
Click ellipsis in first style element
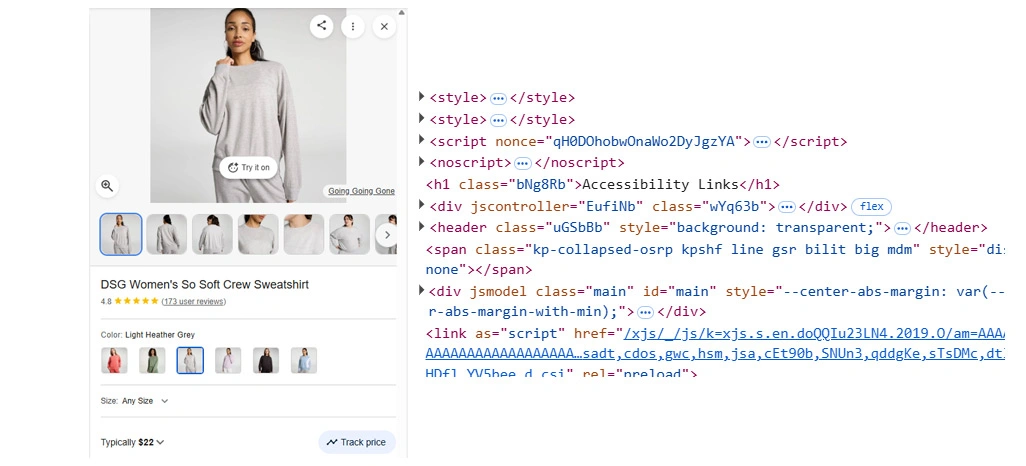tap(499, 98)
